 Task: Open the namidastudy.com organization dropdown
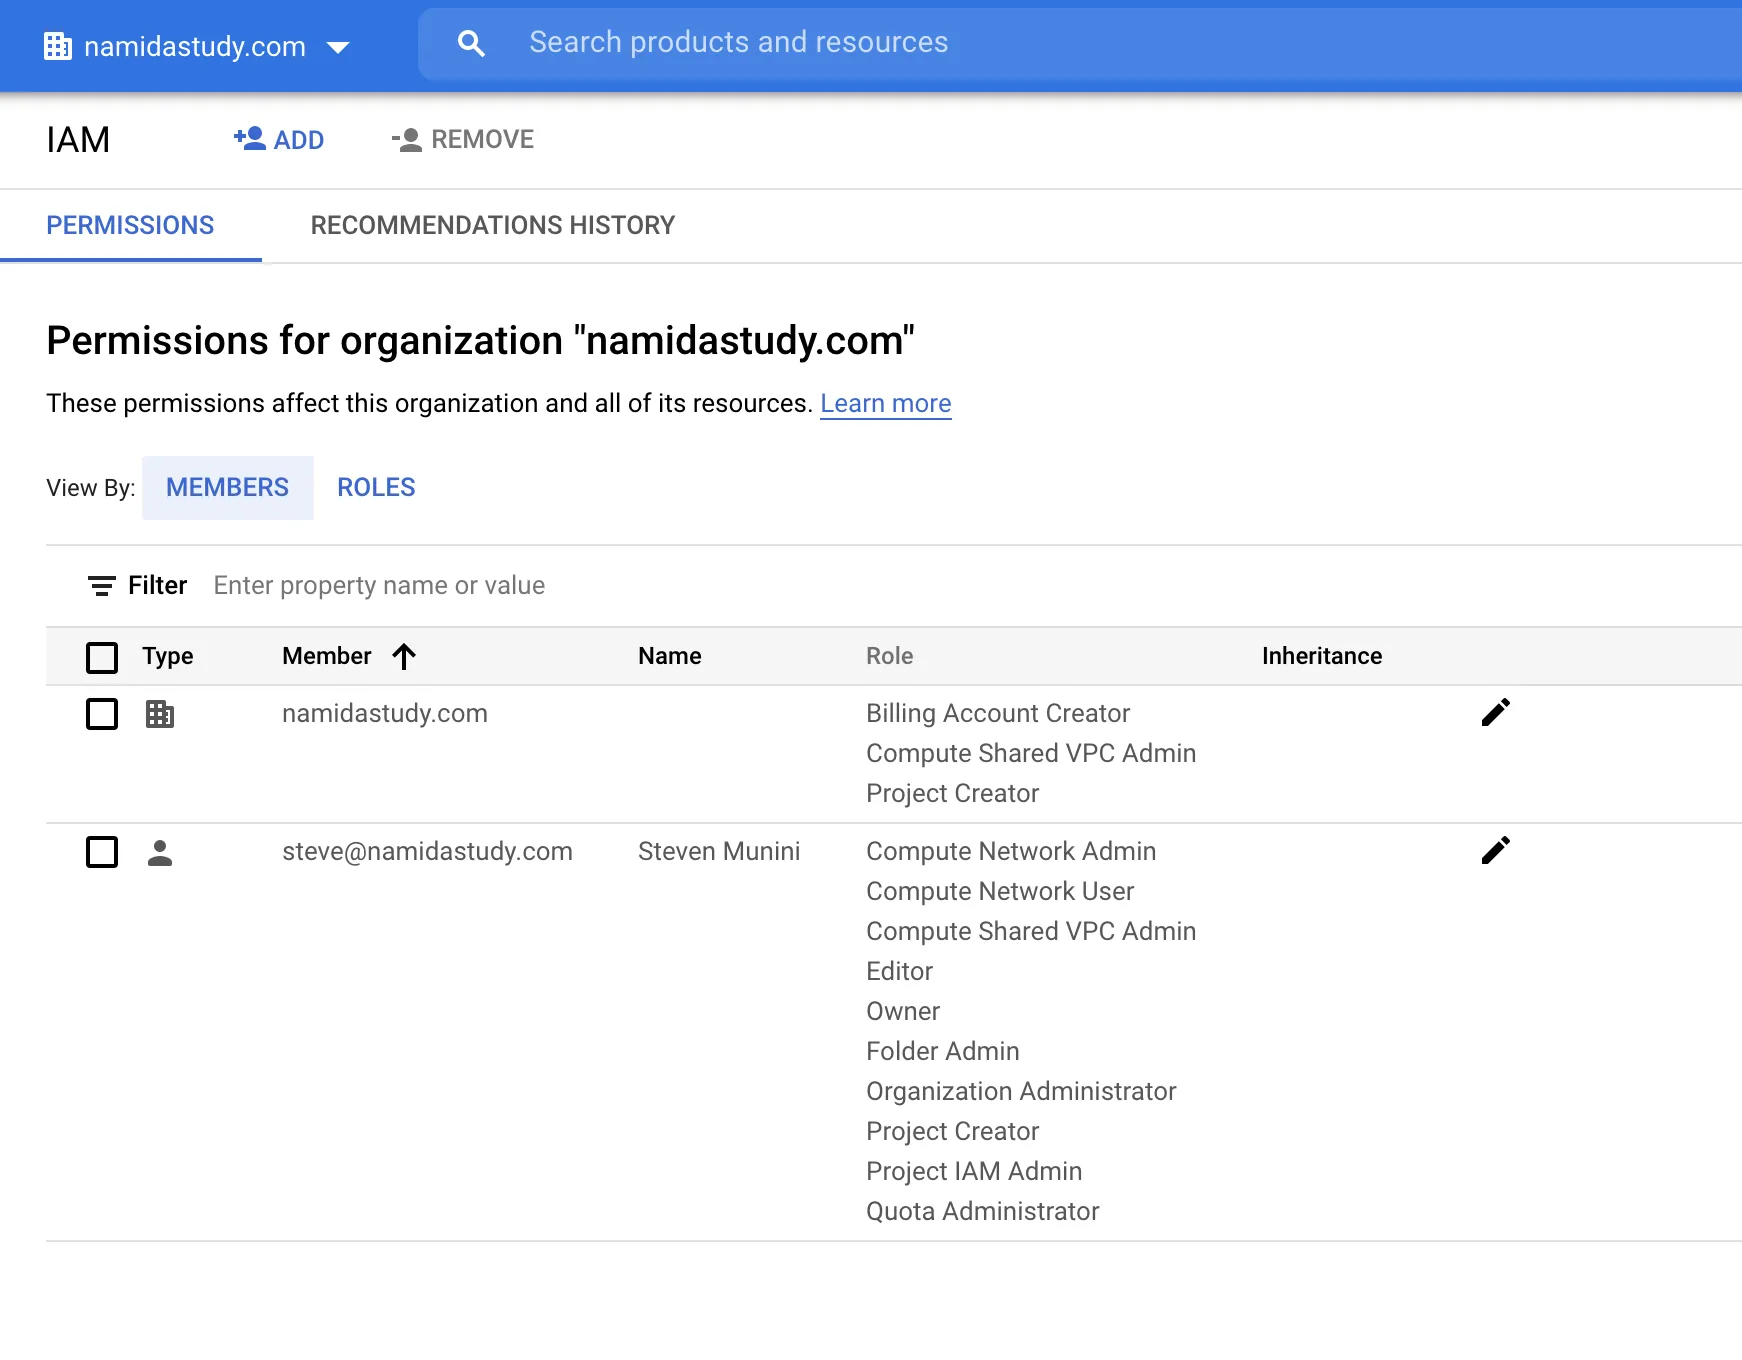click(338, 47)
